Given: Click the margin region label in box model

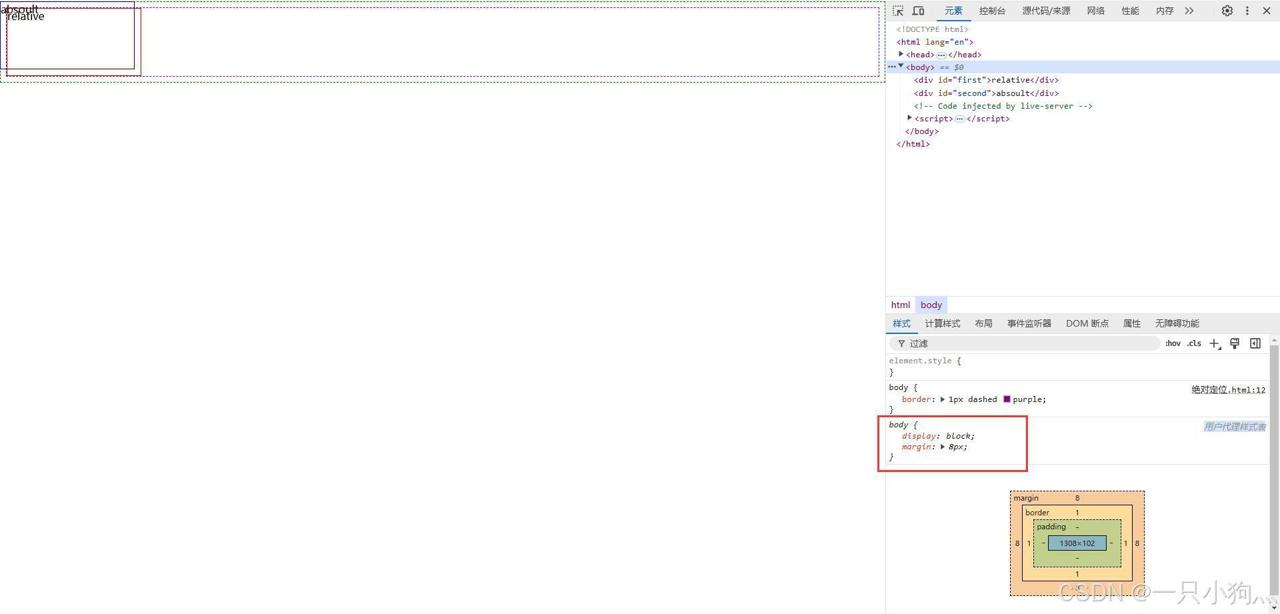Looking at the screenshot, I should pos(1026,498).
